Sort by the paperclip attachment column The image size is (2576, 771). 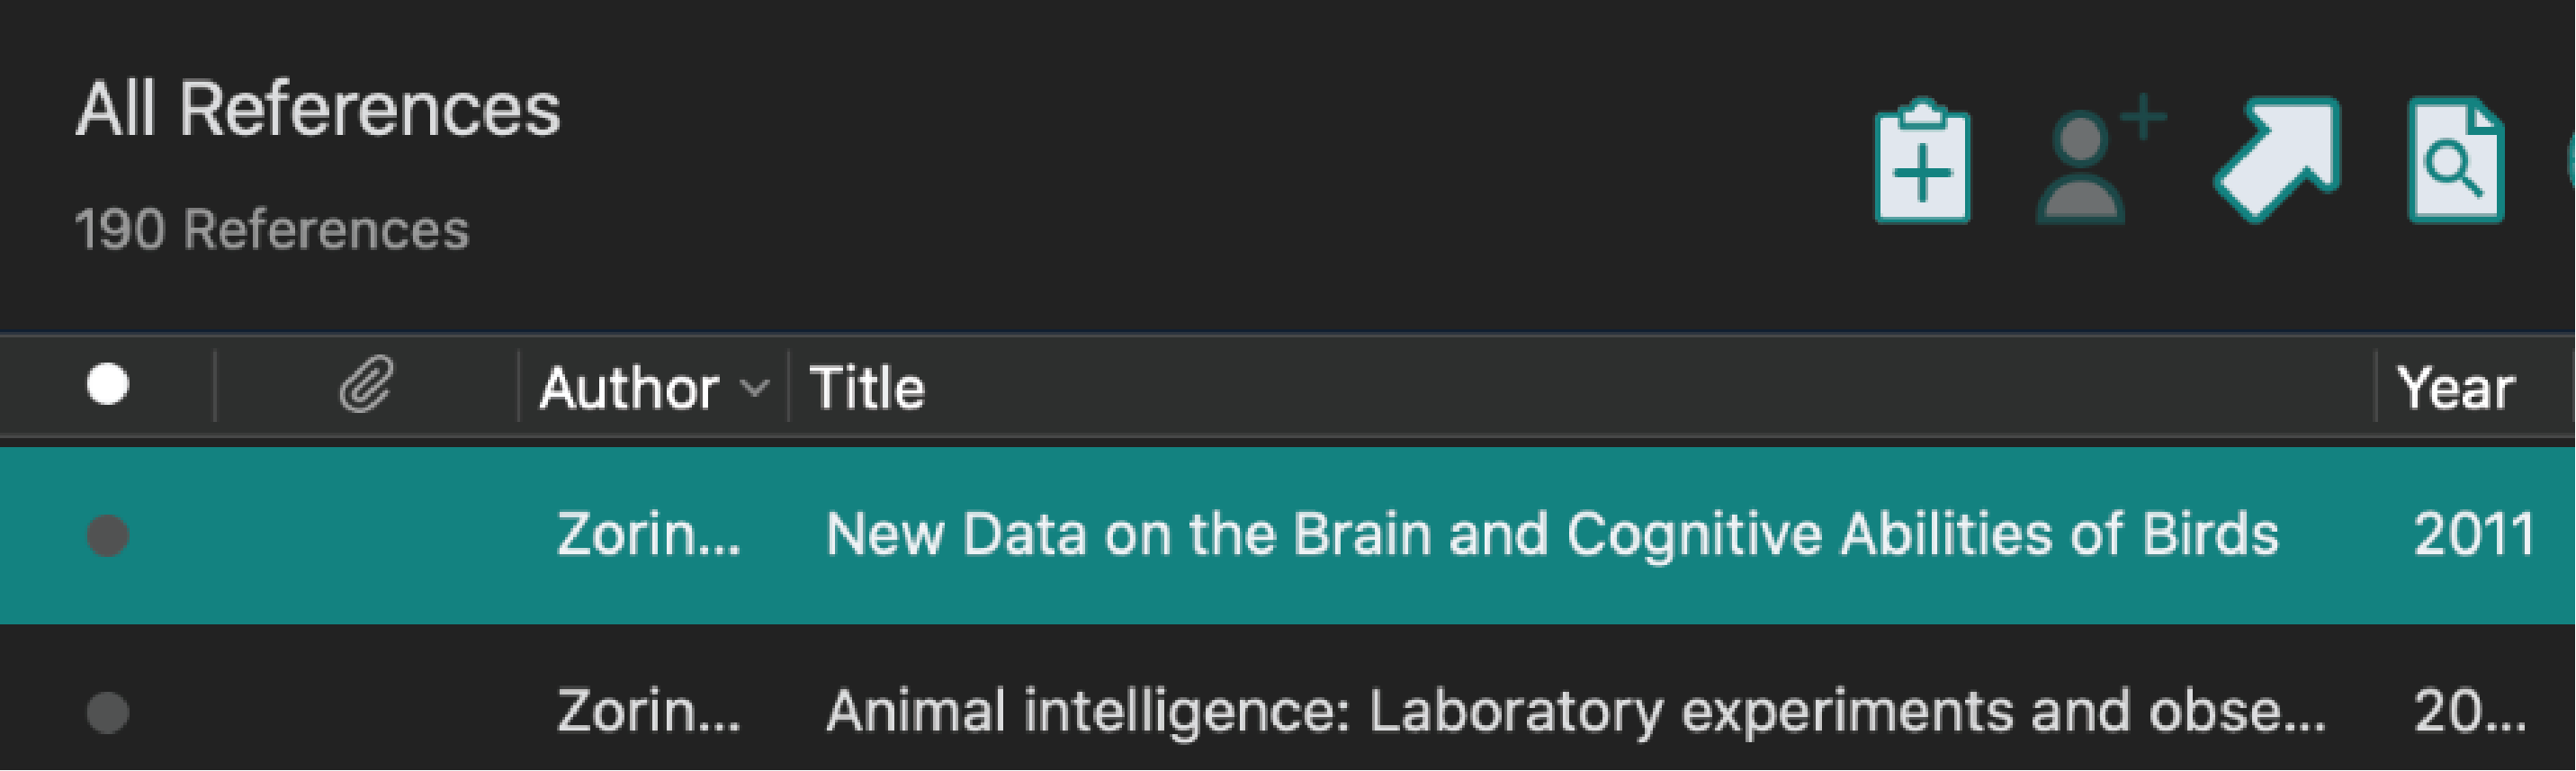tap(366, 385)
